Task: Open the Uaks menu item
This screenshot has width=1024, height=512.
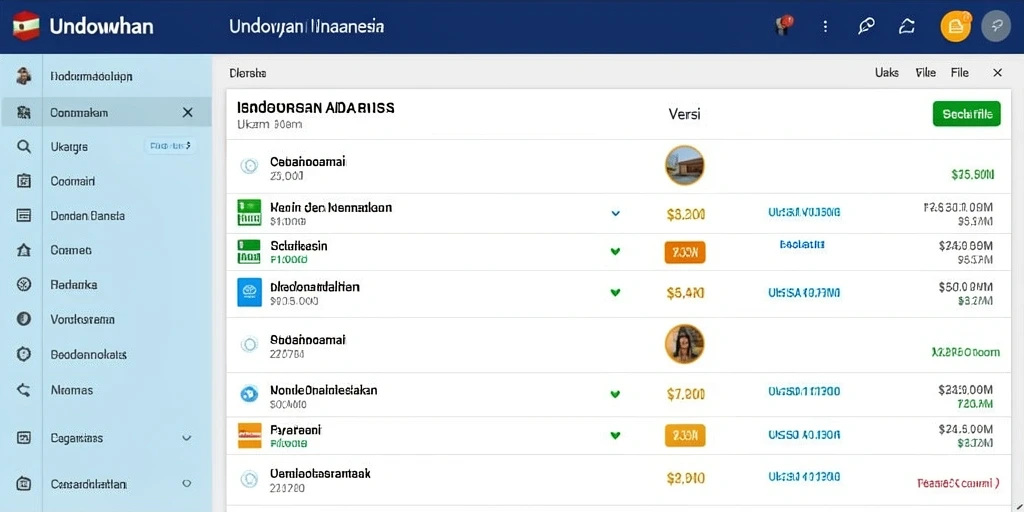Action: 886,73
